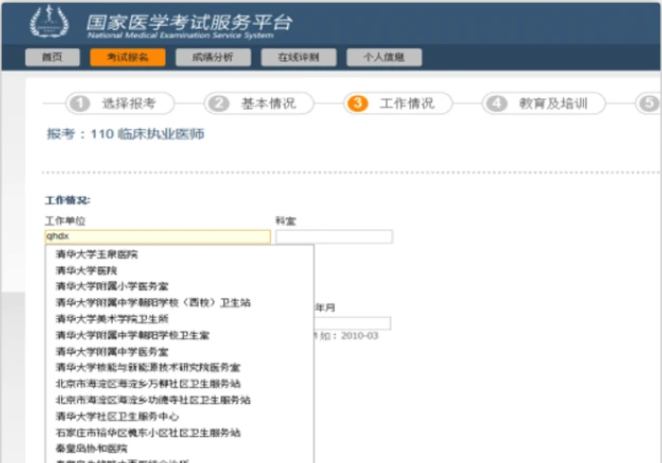Choose 清华大学玉泉医院 from suggestion list

click(97, 255)
